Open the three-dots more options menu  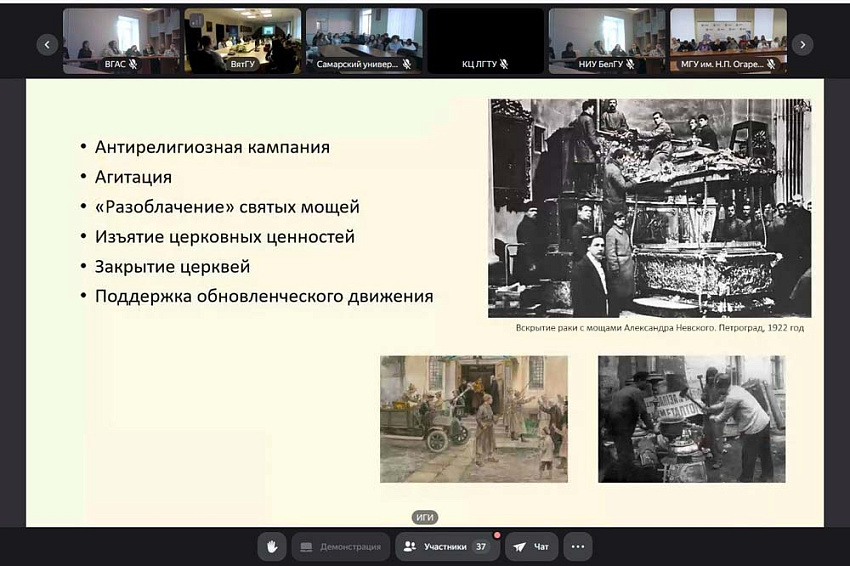(577, 547)
